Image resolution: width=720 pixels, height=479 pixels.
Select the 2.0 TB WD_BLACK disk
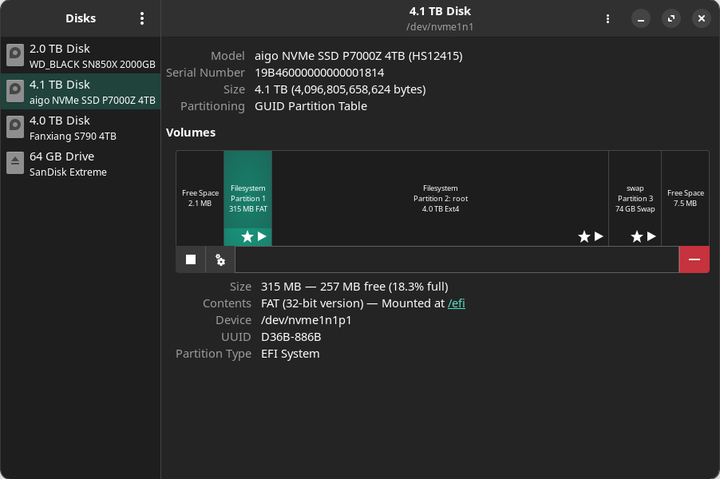(80, 55)
